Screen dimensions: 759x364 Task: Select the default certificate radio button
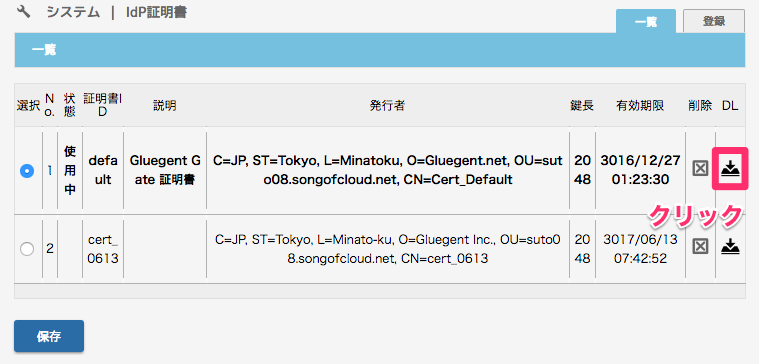click(27, 171)
